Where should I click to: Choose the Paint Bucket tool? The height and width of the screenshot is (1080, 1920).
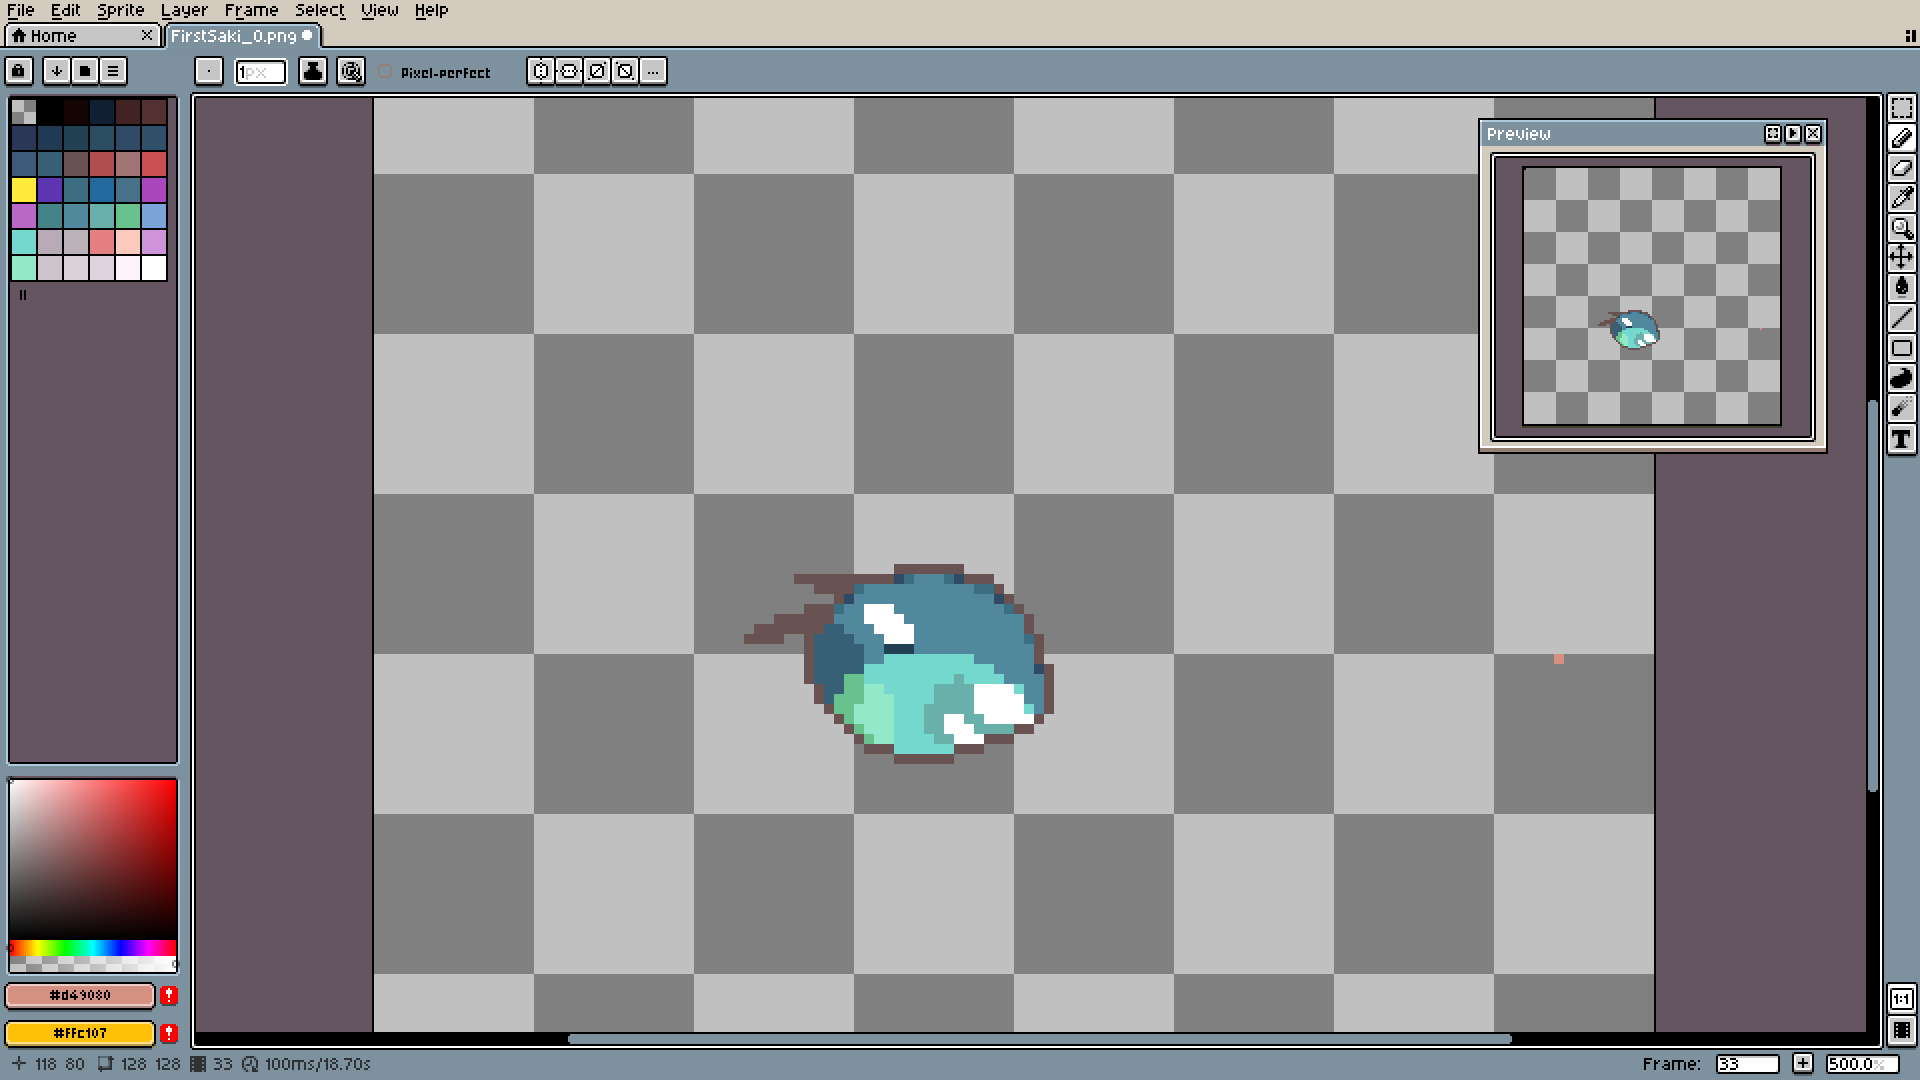[x=1901, y=288]
